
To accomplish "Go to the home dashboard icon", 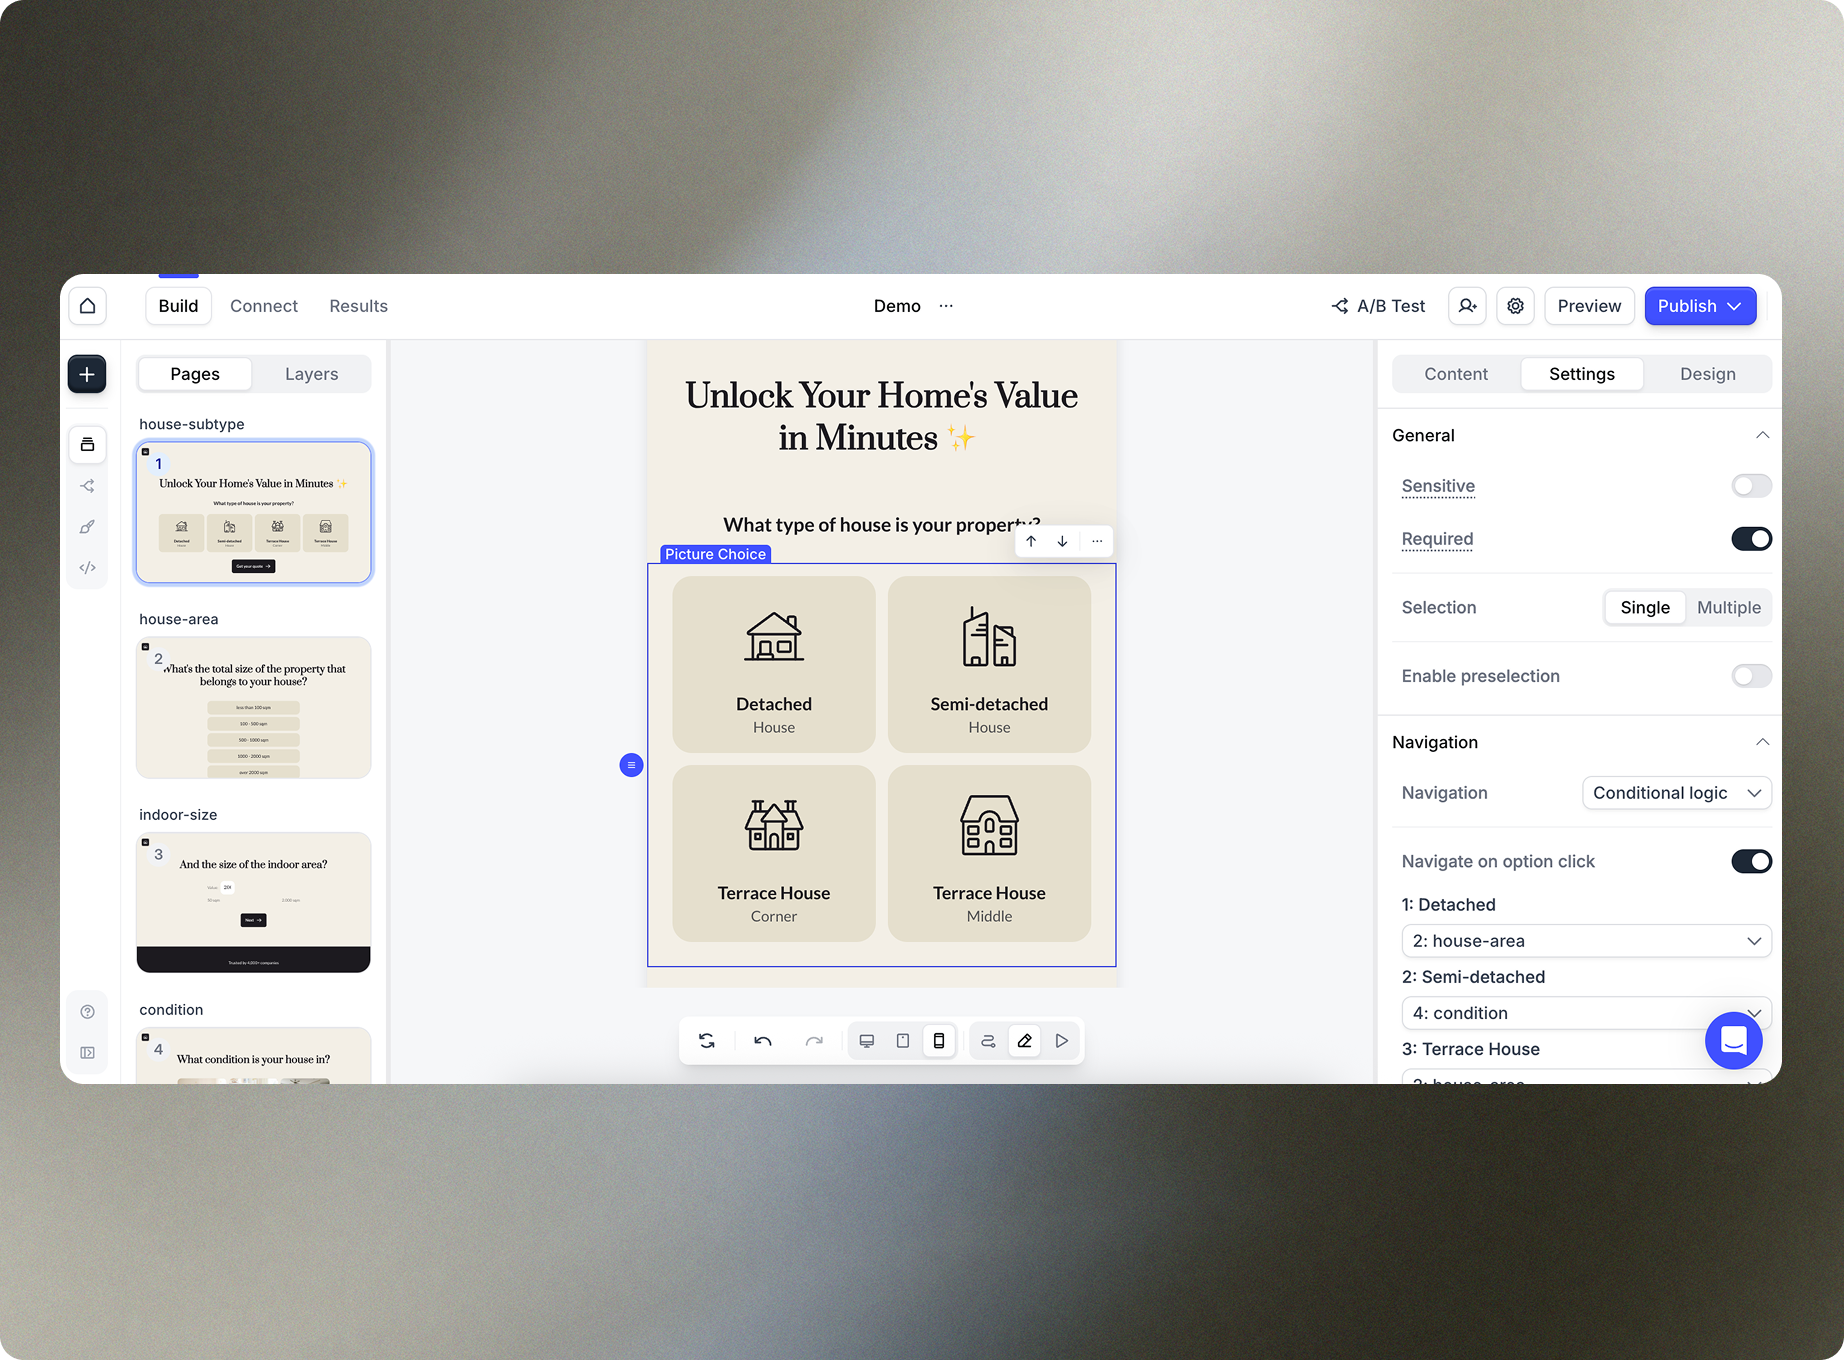I will (88, 306).
